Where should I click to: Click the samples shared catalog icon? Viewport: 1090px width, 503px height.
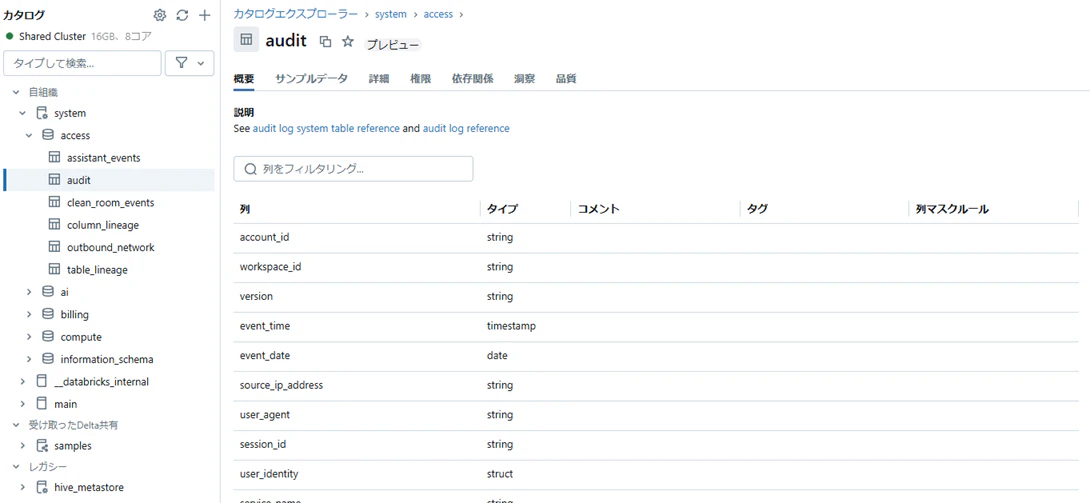click(x=42, y=446)
